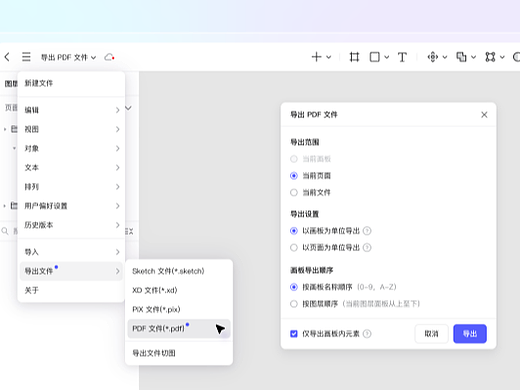Image resolution: width=520 pixels, height=390 pixels.
Task: Choose 以画板为单位导出 radio option
Action: tap(294, 231)
